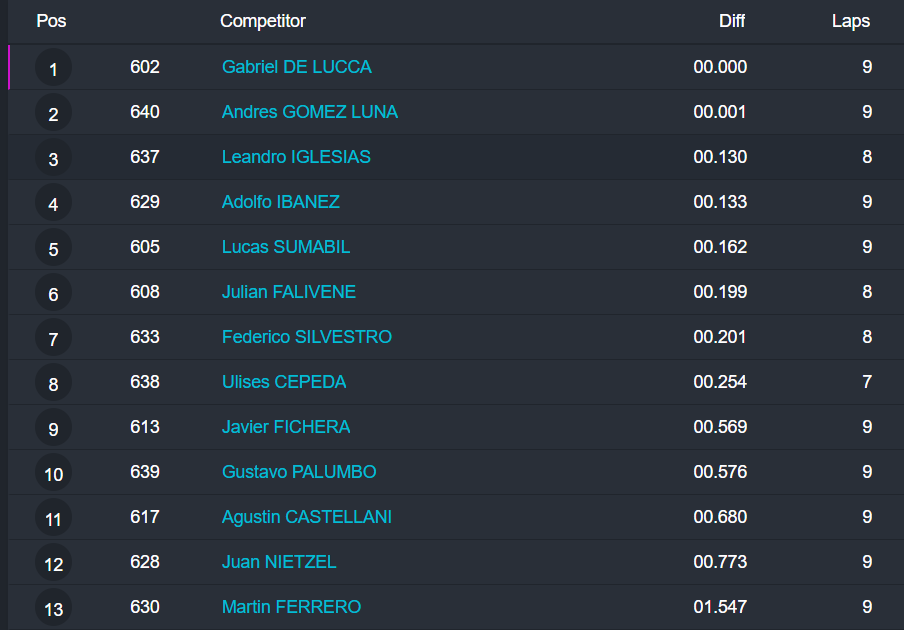Sort by Laps column header
This screenshot has height=630, width=904.
851,21
